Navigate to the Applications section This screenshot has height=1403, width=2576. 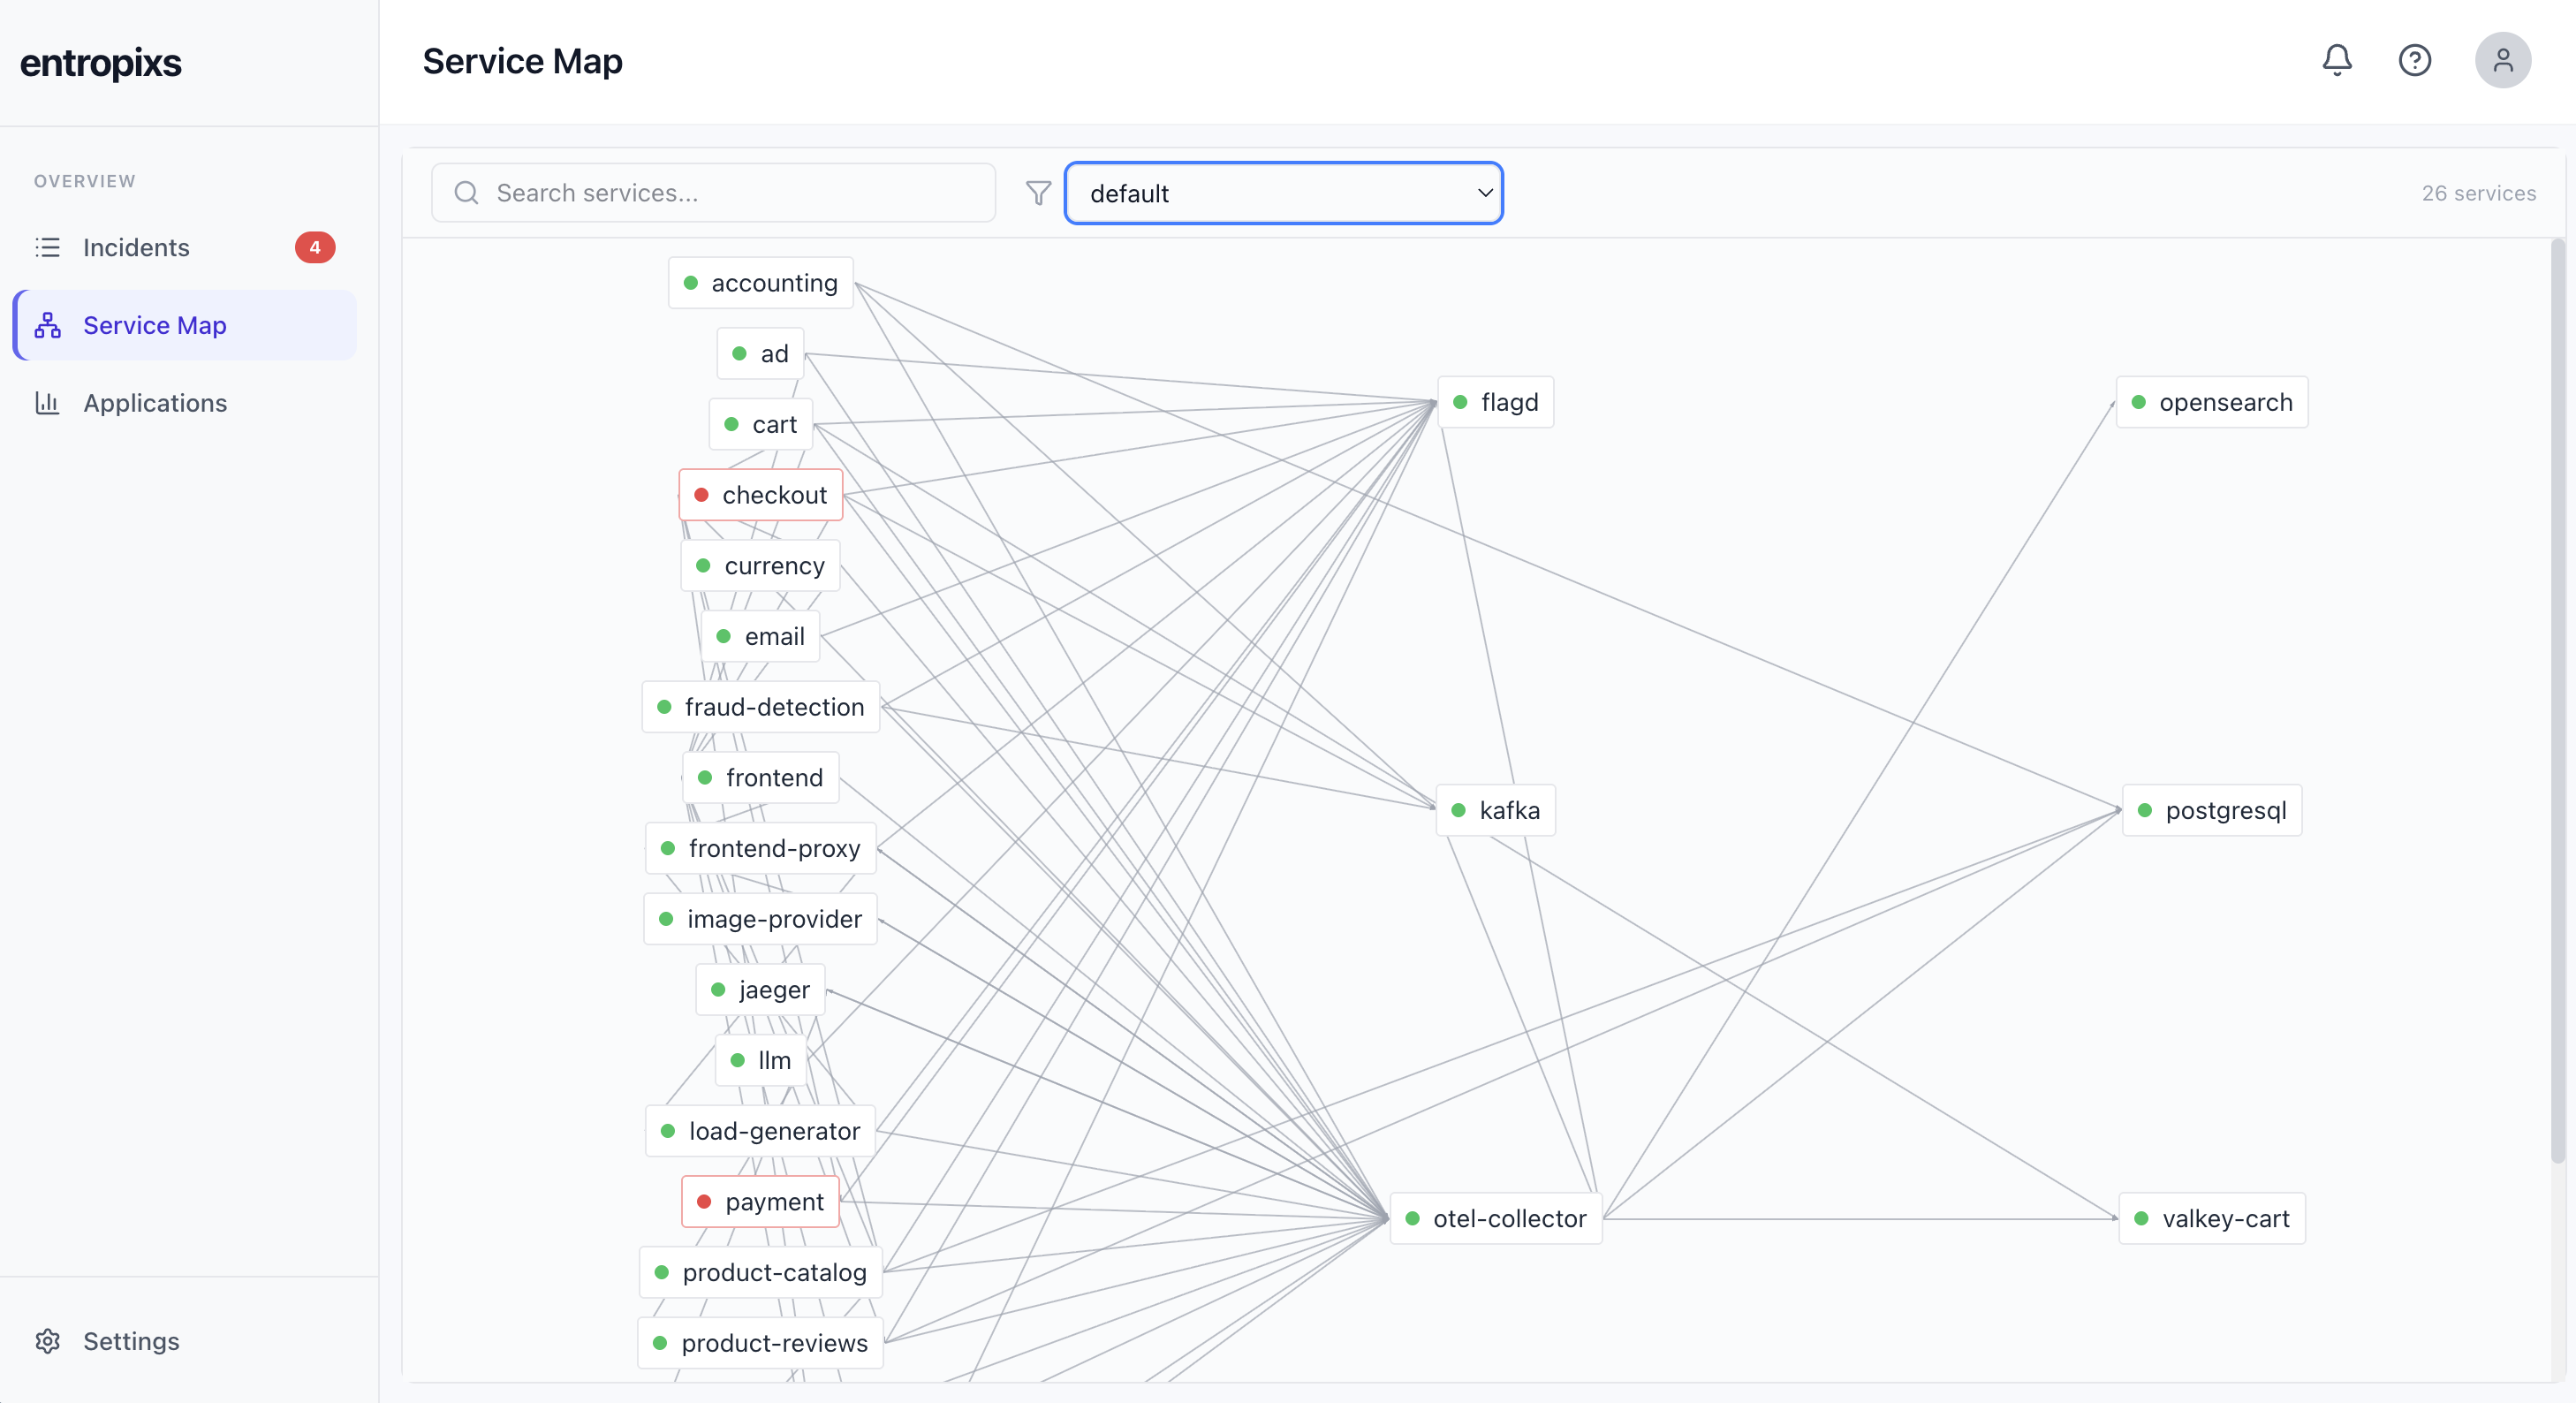[x=155, y=403]
